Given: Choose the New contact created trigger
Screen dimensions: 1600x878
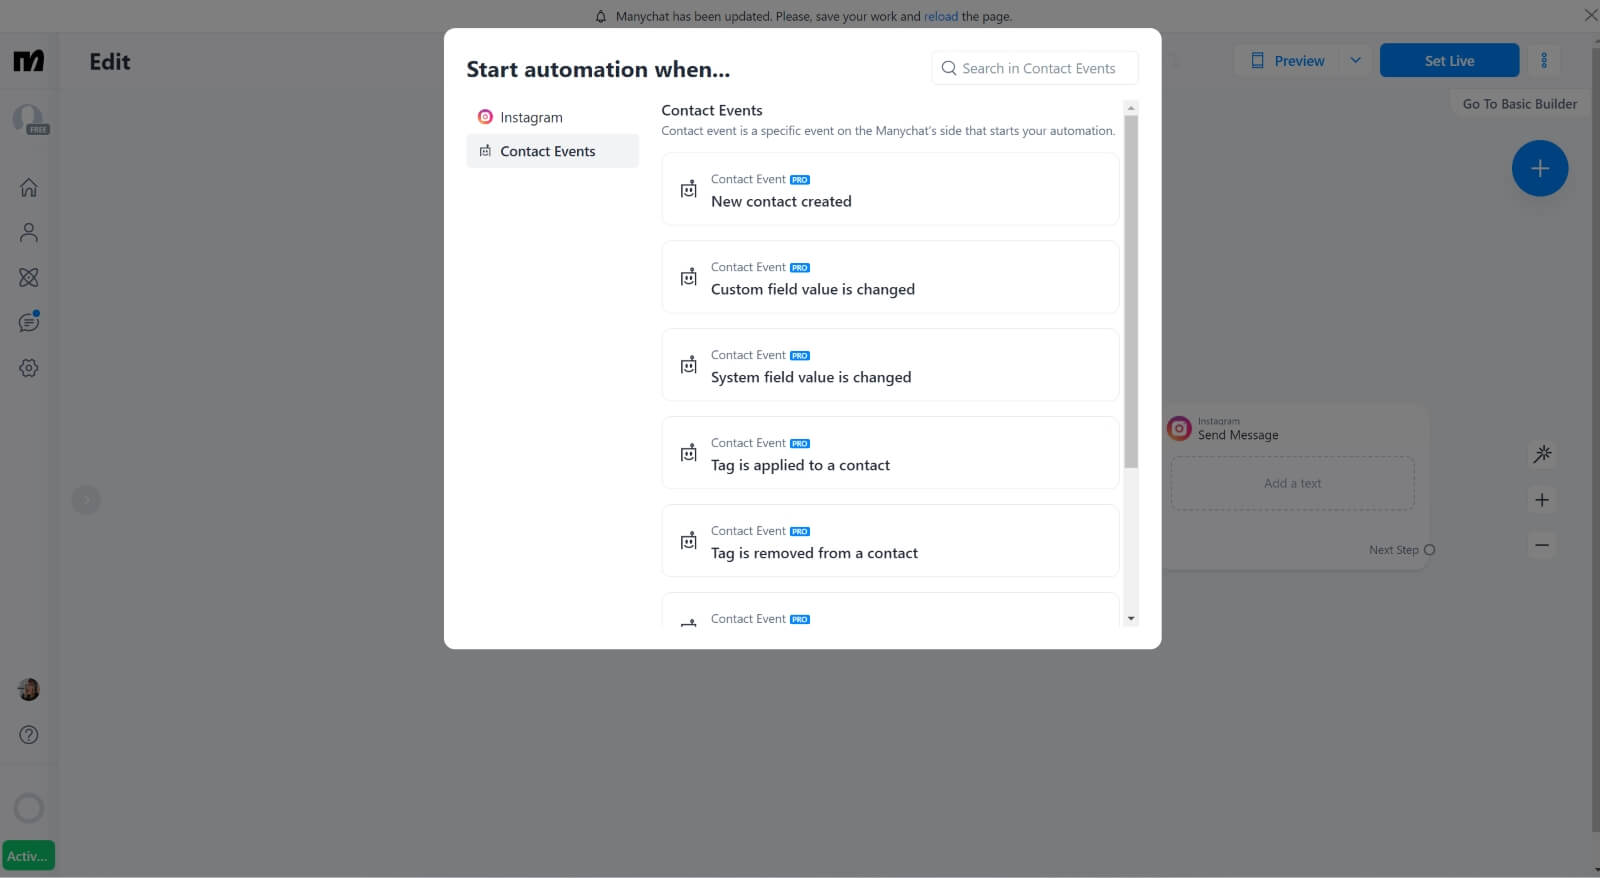Looking at the screenshot, I should click(x=890, y=189).
